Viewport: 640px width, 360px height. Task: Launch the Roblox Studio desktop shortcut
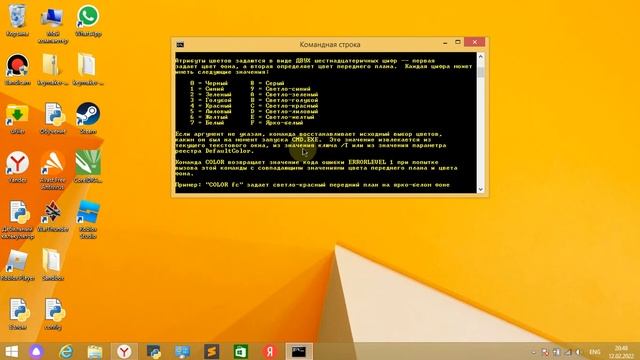(88, 219)
